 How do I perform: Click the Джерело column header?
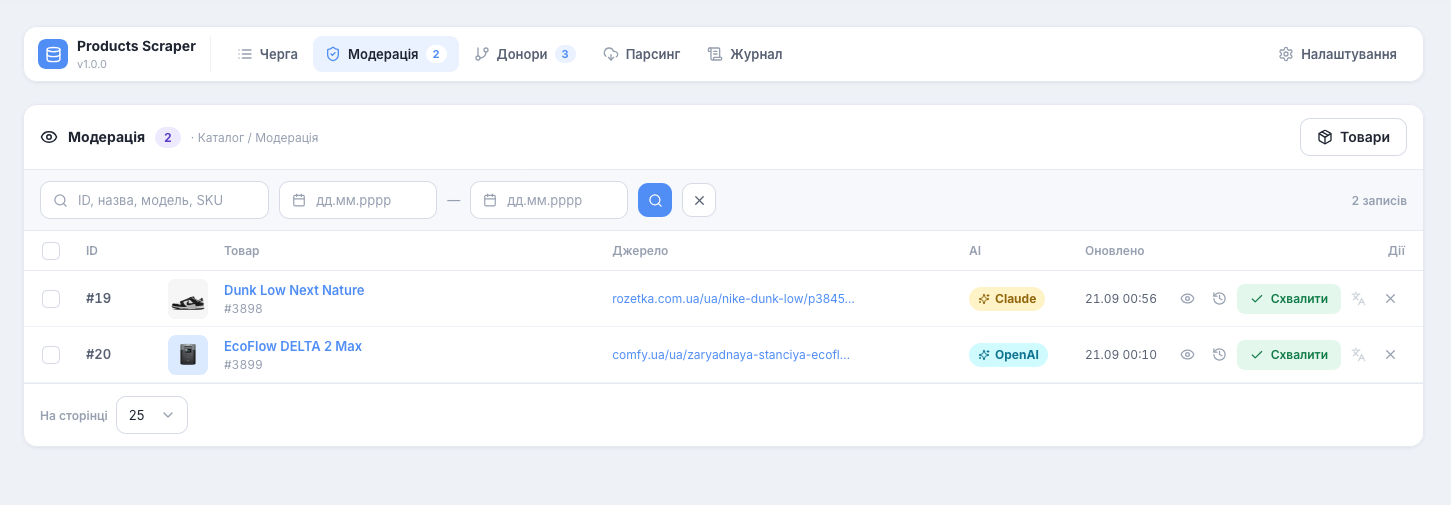640,251
